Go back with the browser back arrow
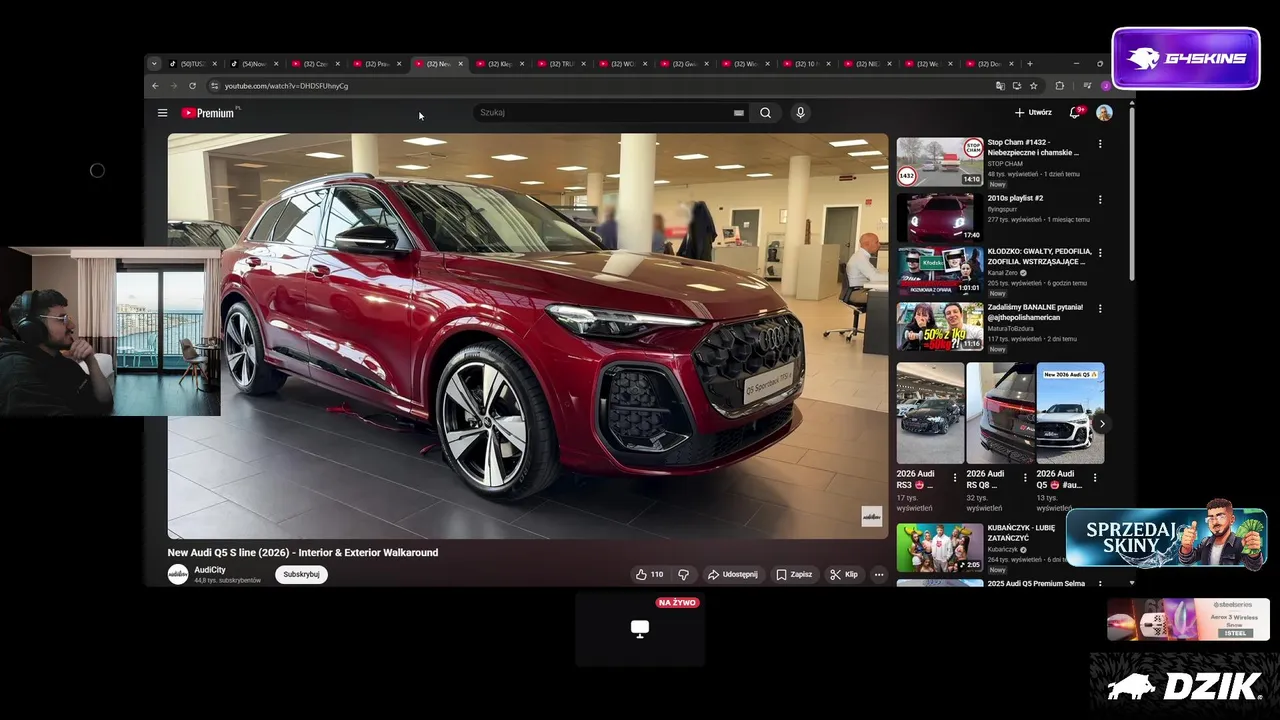This screenshot has height=720, width=1280. pos(155,86)
